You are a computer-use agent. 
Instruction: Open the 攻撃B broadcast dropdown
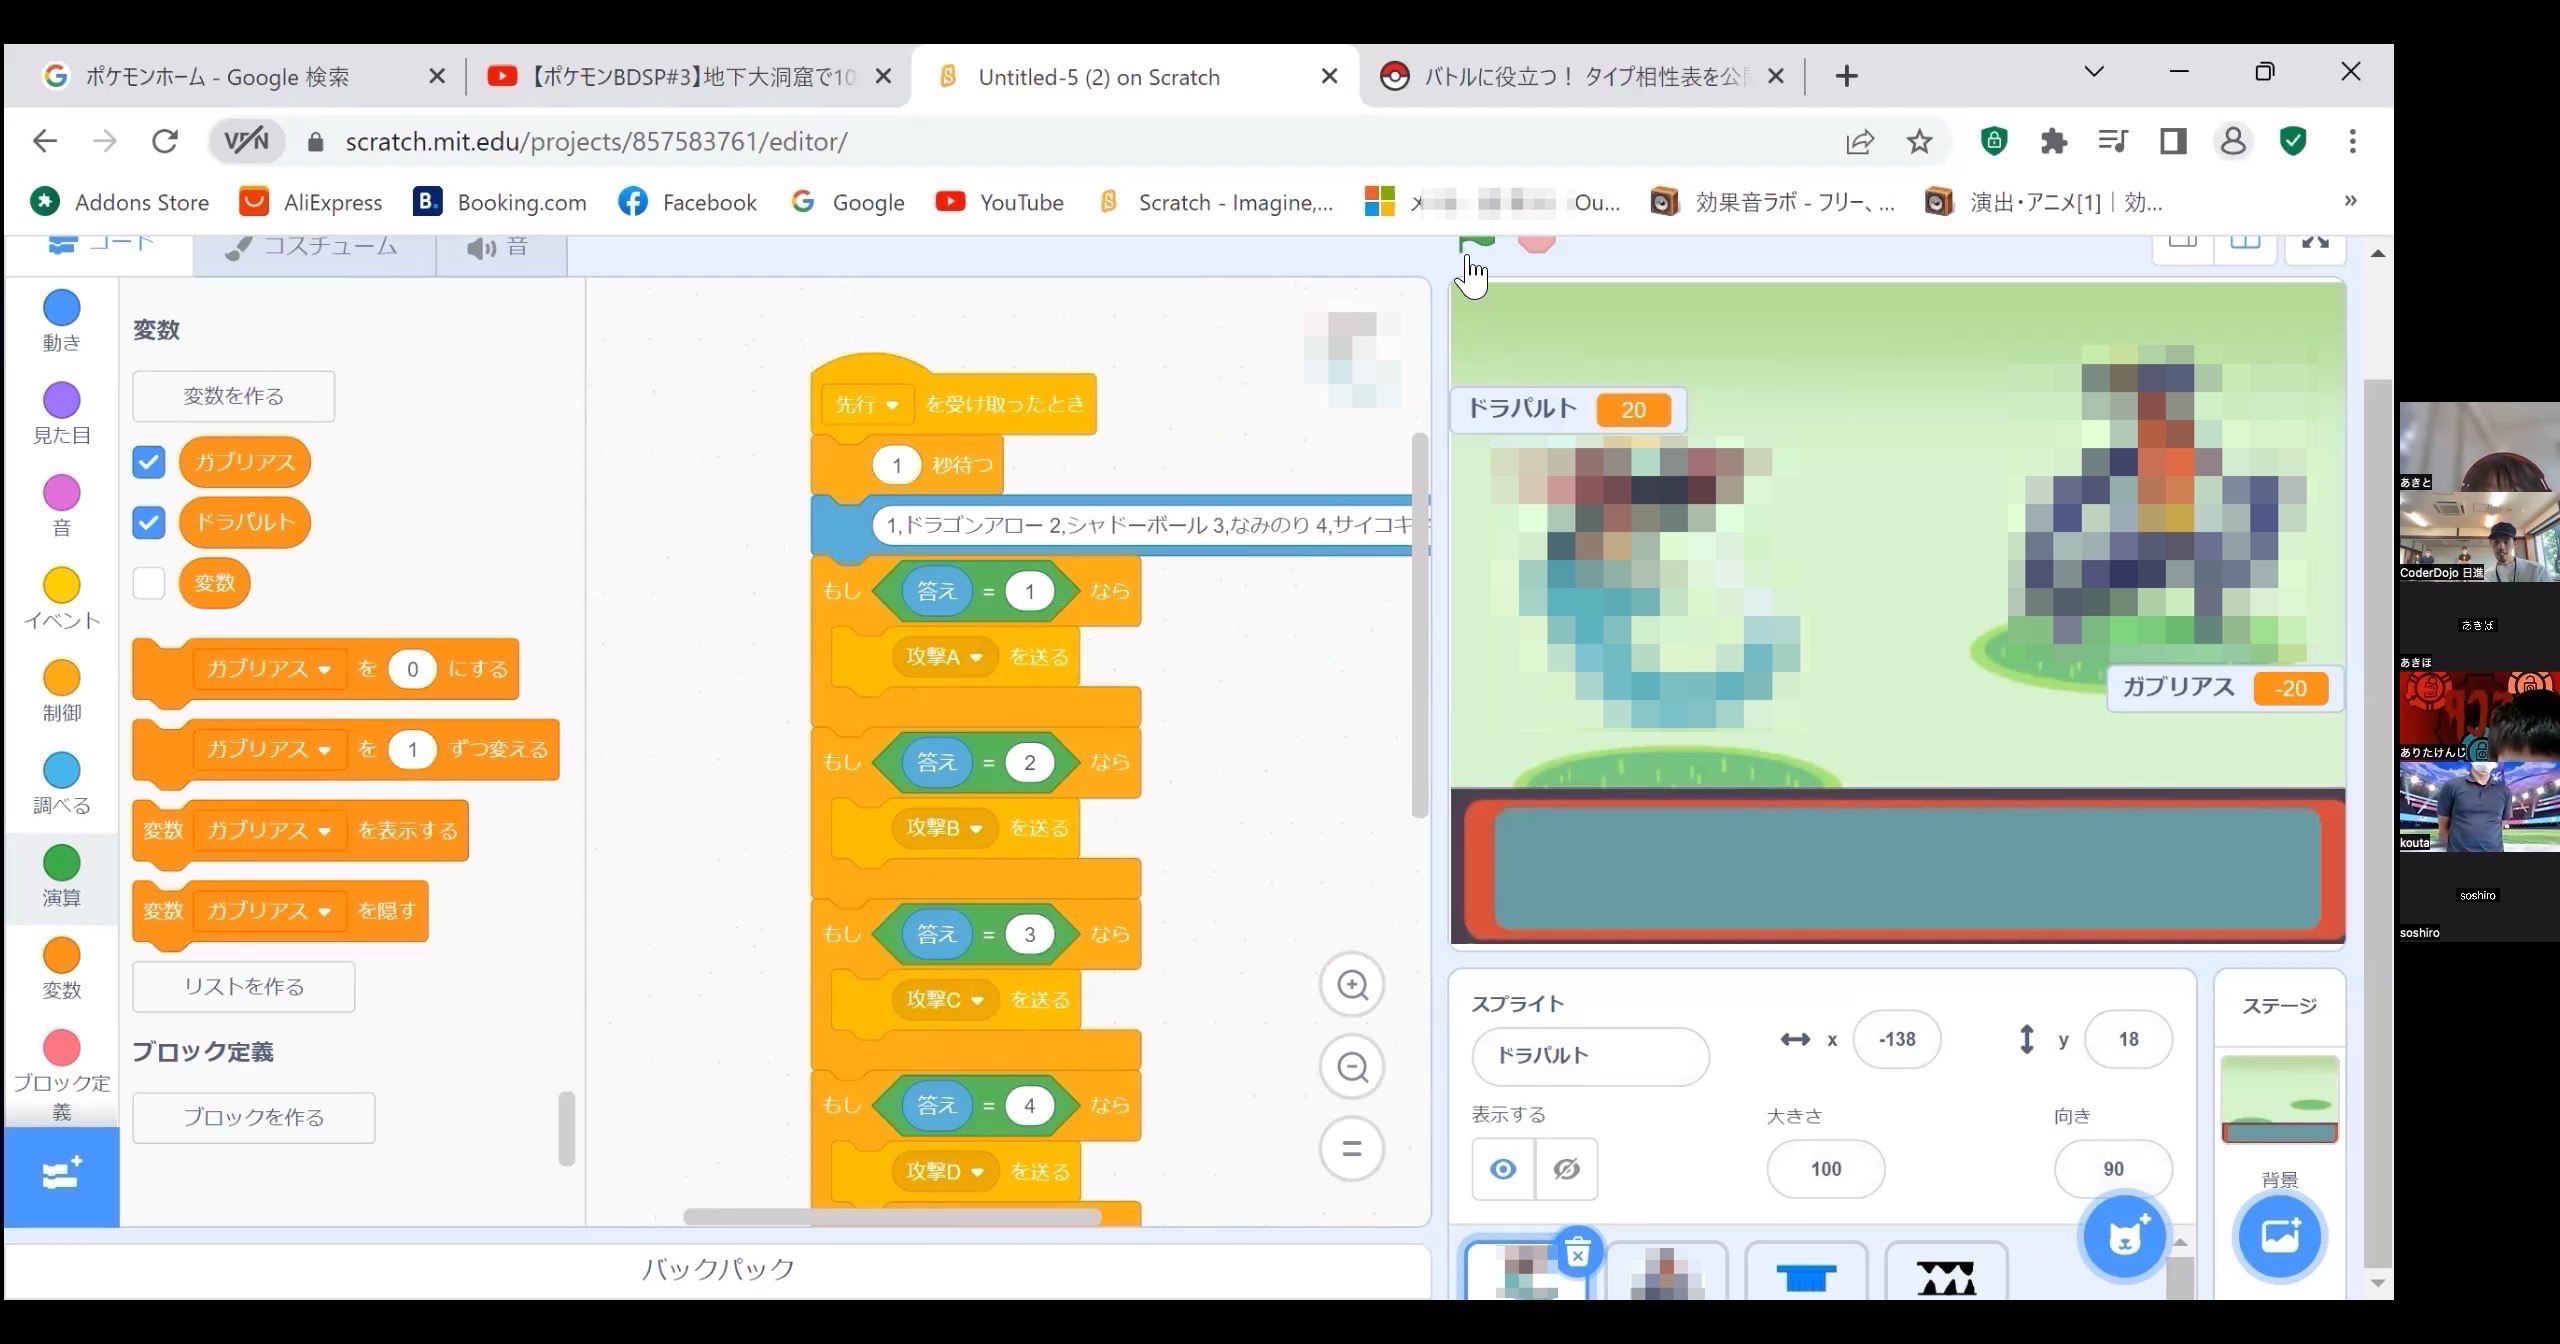pos(945,828)
